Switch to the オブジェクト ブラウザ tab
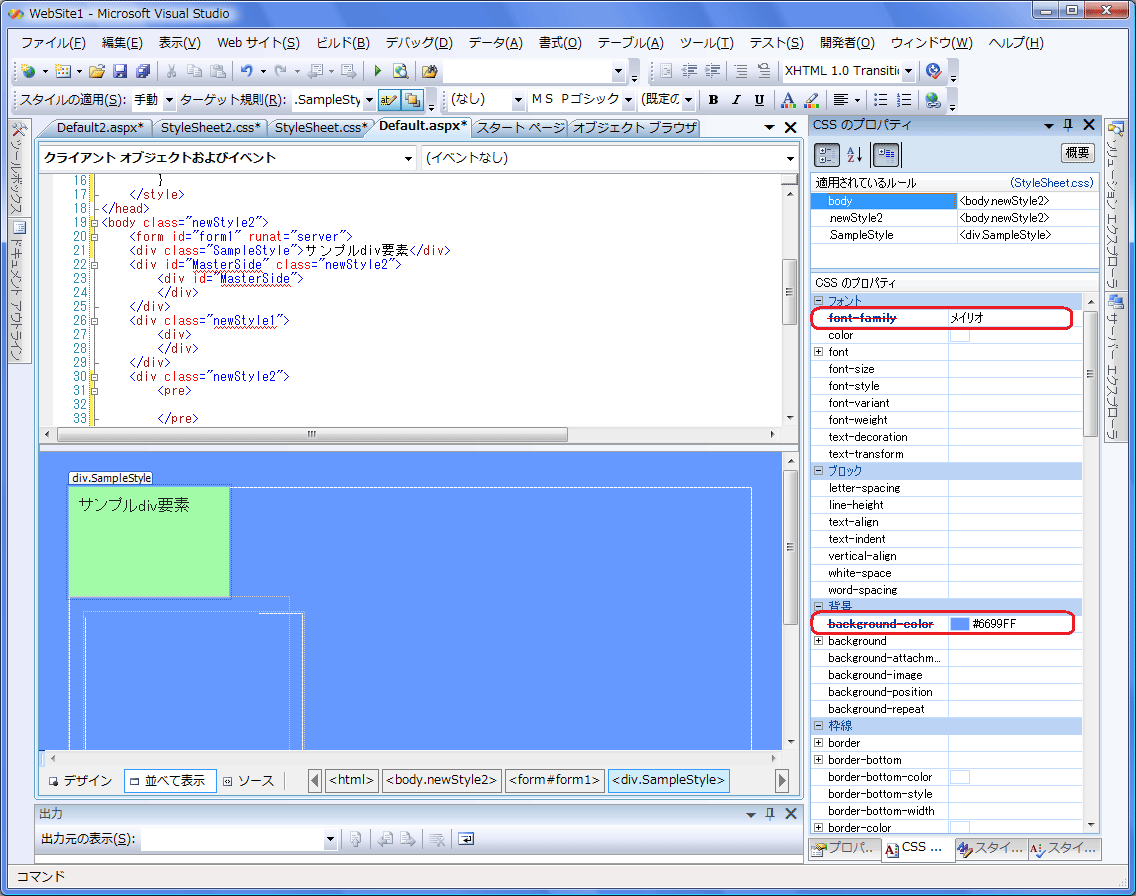This screenshot has height=896, width=1136. coord(634,127)
